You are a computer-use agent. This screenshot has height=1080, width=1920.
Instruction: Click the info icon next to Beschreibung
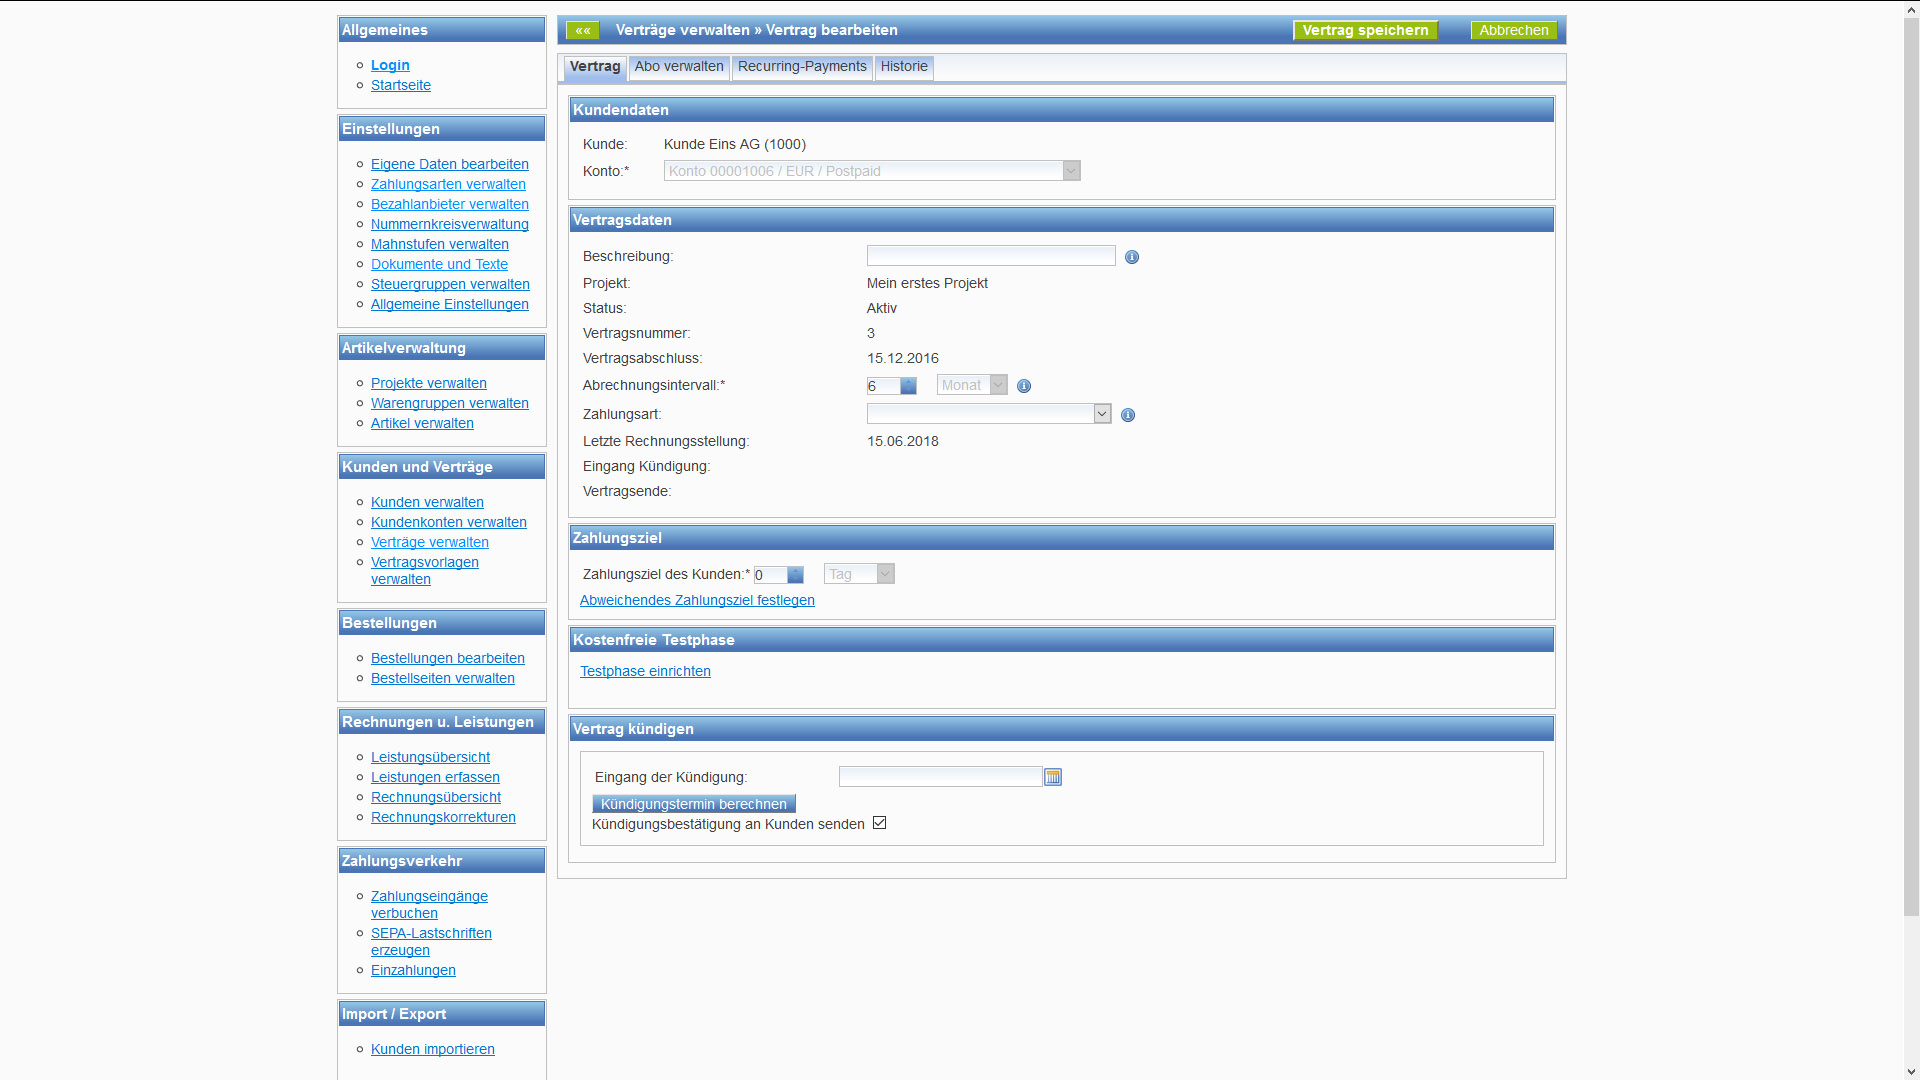point(1132,257)
